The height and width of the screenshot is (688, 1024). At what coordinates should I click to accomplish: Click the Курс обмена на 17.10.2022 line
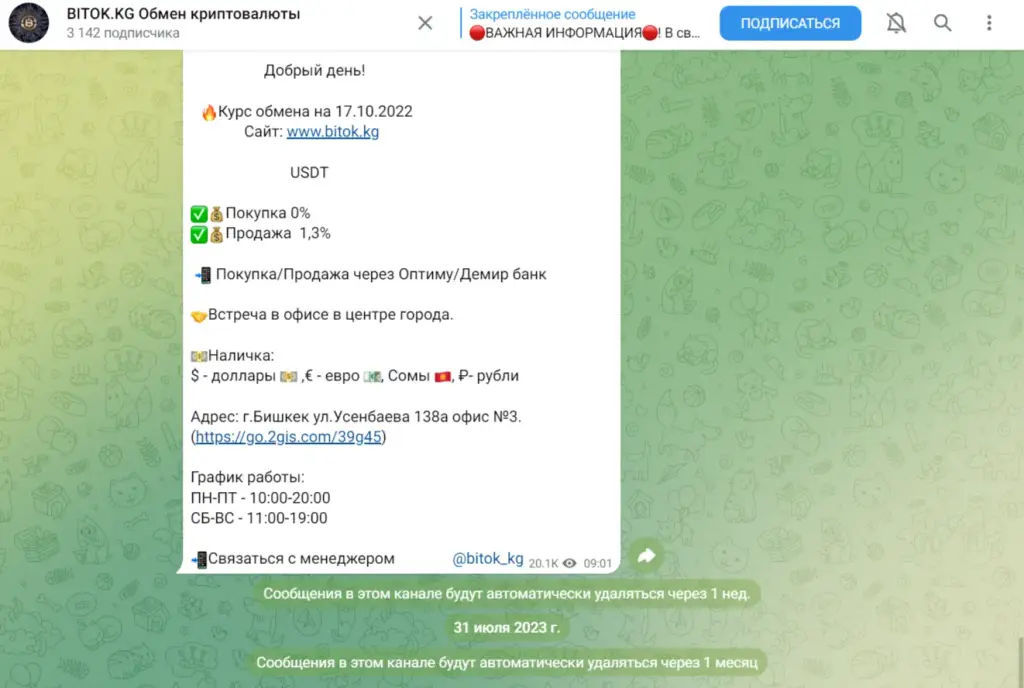coord(307,112)
